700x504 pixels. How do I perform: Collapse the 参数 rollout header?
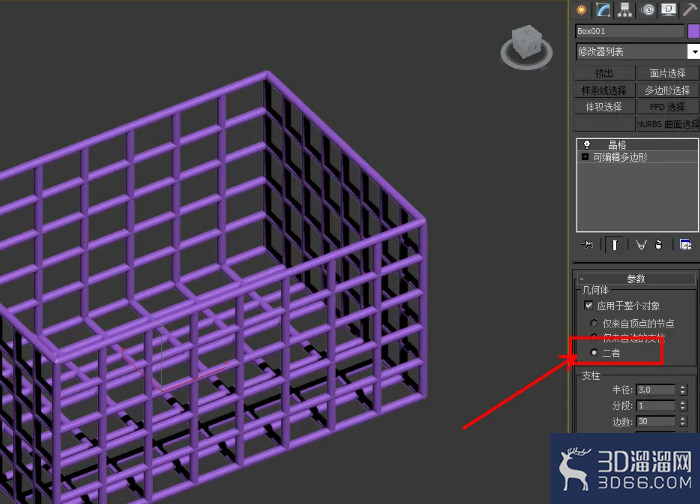636,279
